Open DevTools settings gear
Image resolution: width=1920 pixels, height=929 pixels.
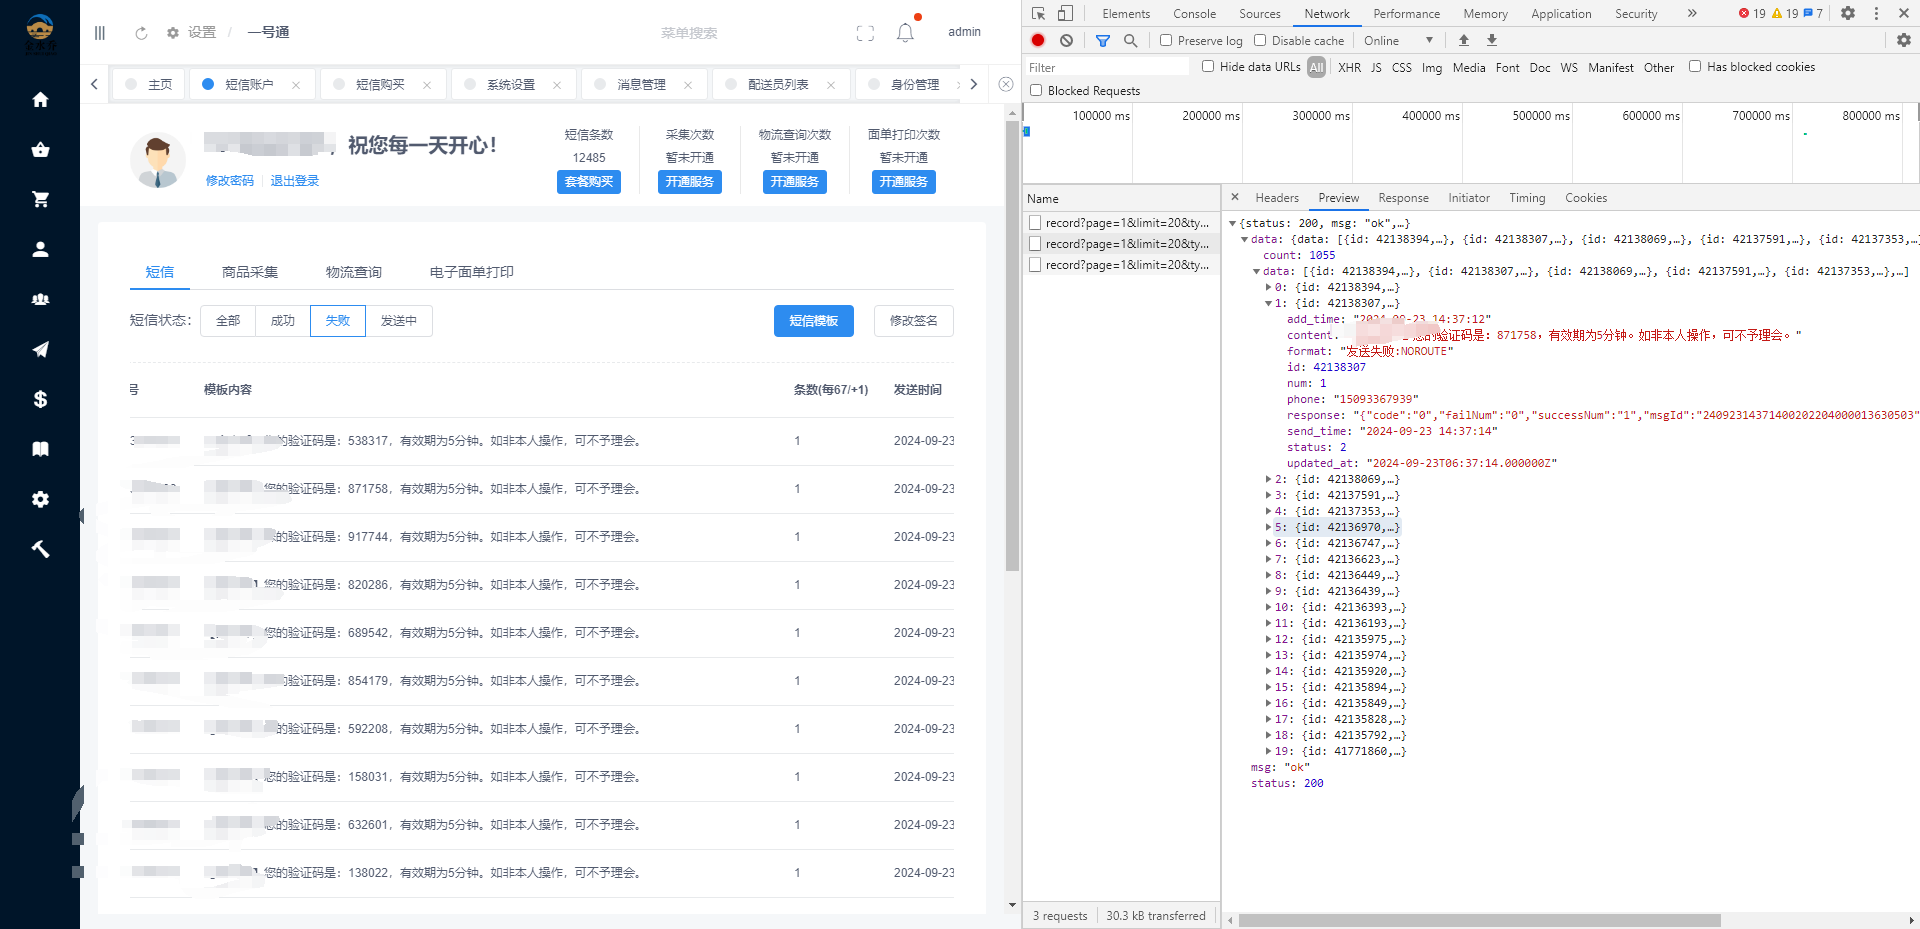(x=1848, y=14)
